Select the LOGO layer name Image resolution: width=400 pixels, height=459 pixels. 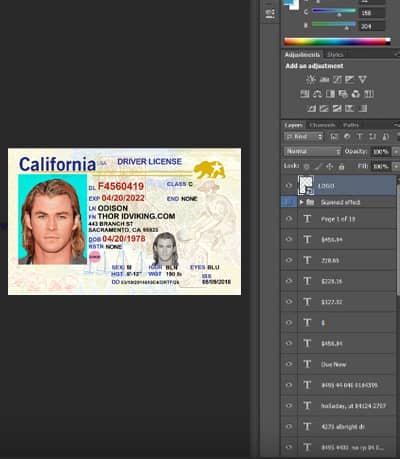point(326,186)
